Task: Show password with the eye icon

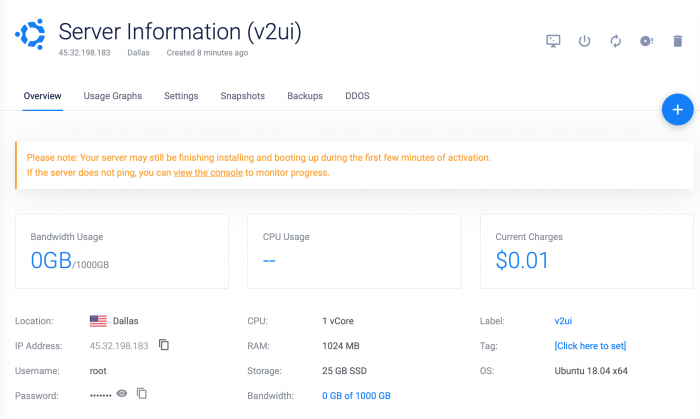Action: [122, 394]
